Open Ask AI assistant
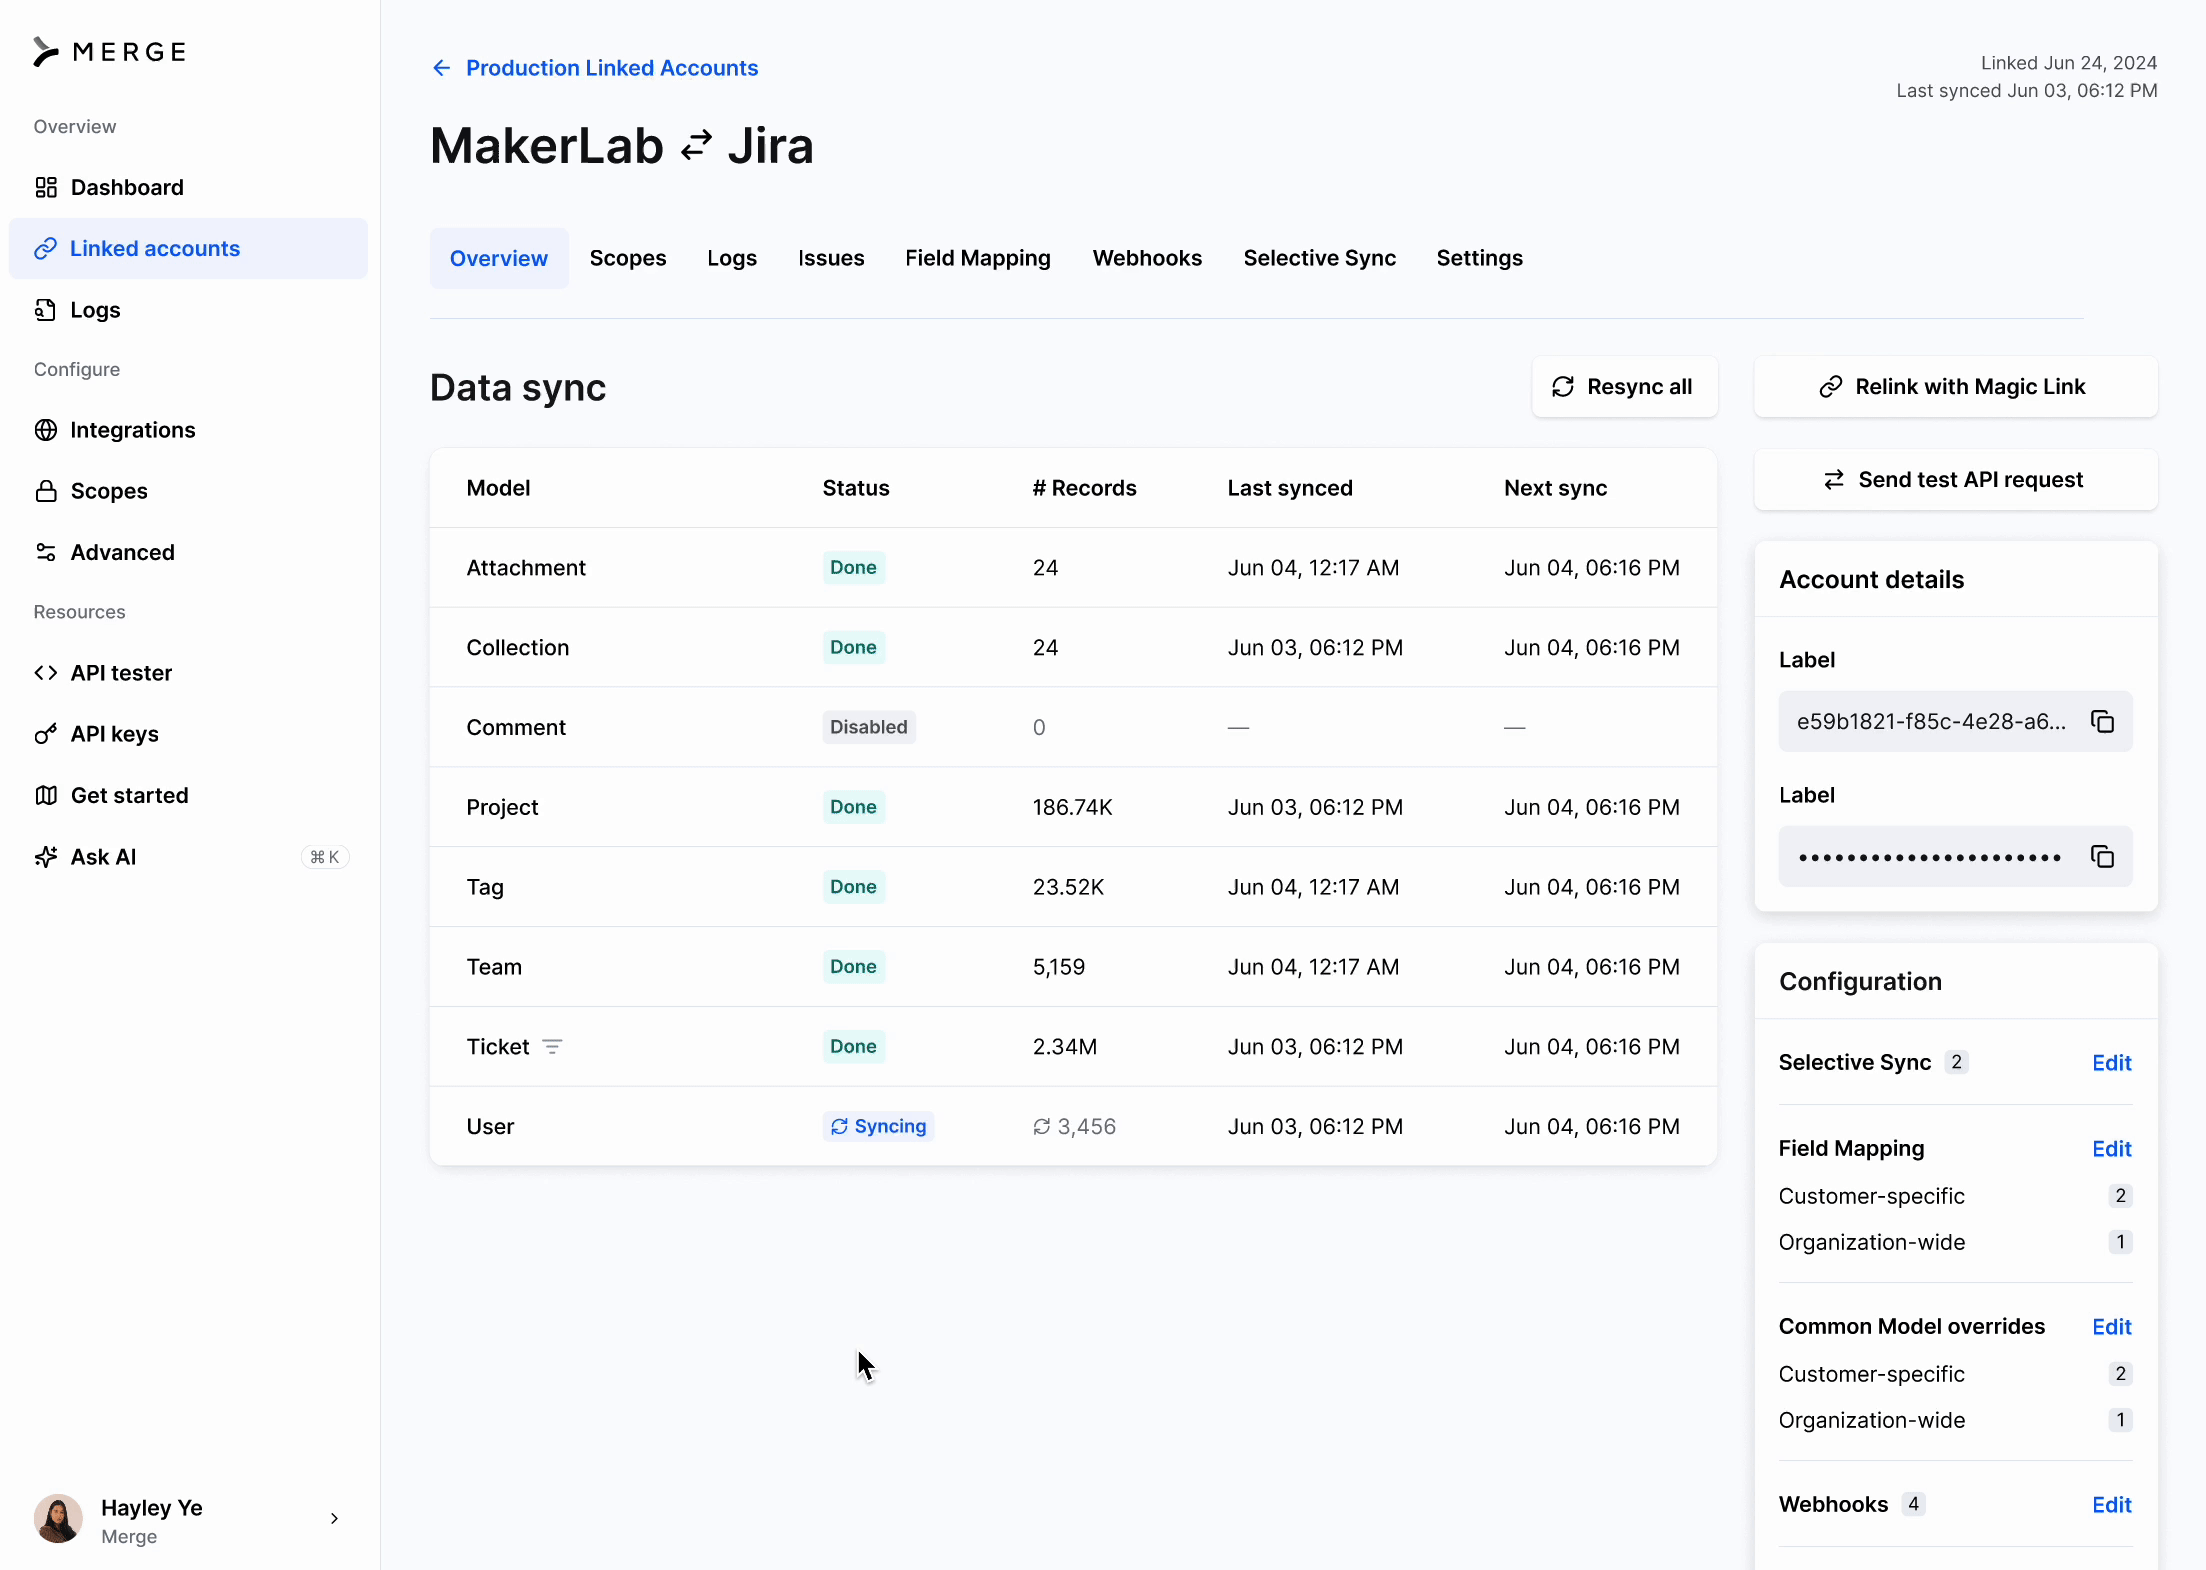The width and height of the screenshot is (2206, 1570). [188, 857]
